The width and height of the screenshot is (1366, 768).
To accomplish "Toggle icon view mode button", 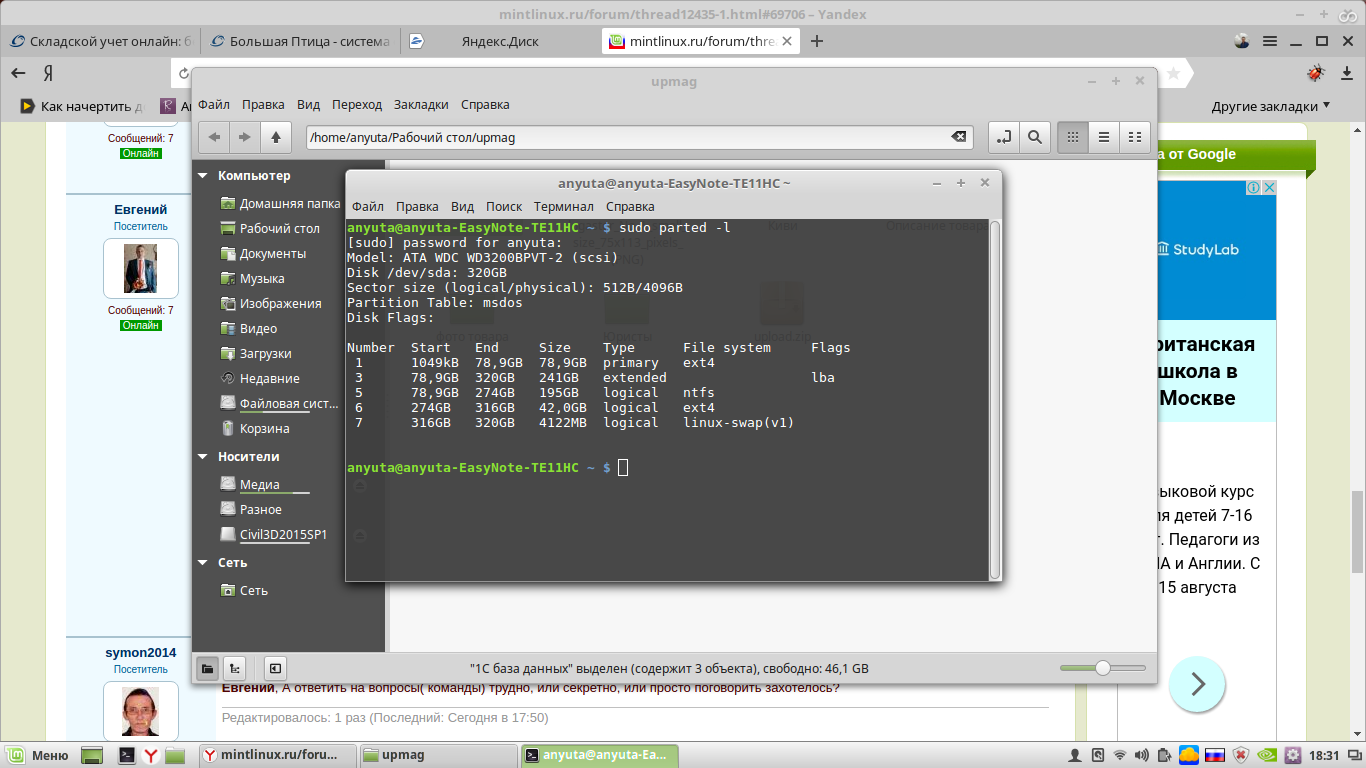I will 1073,137.
